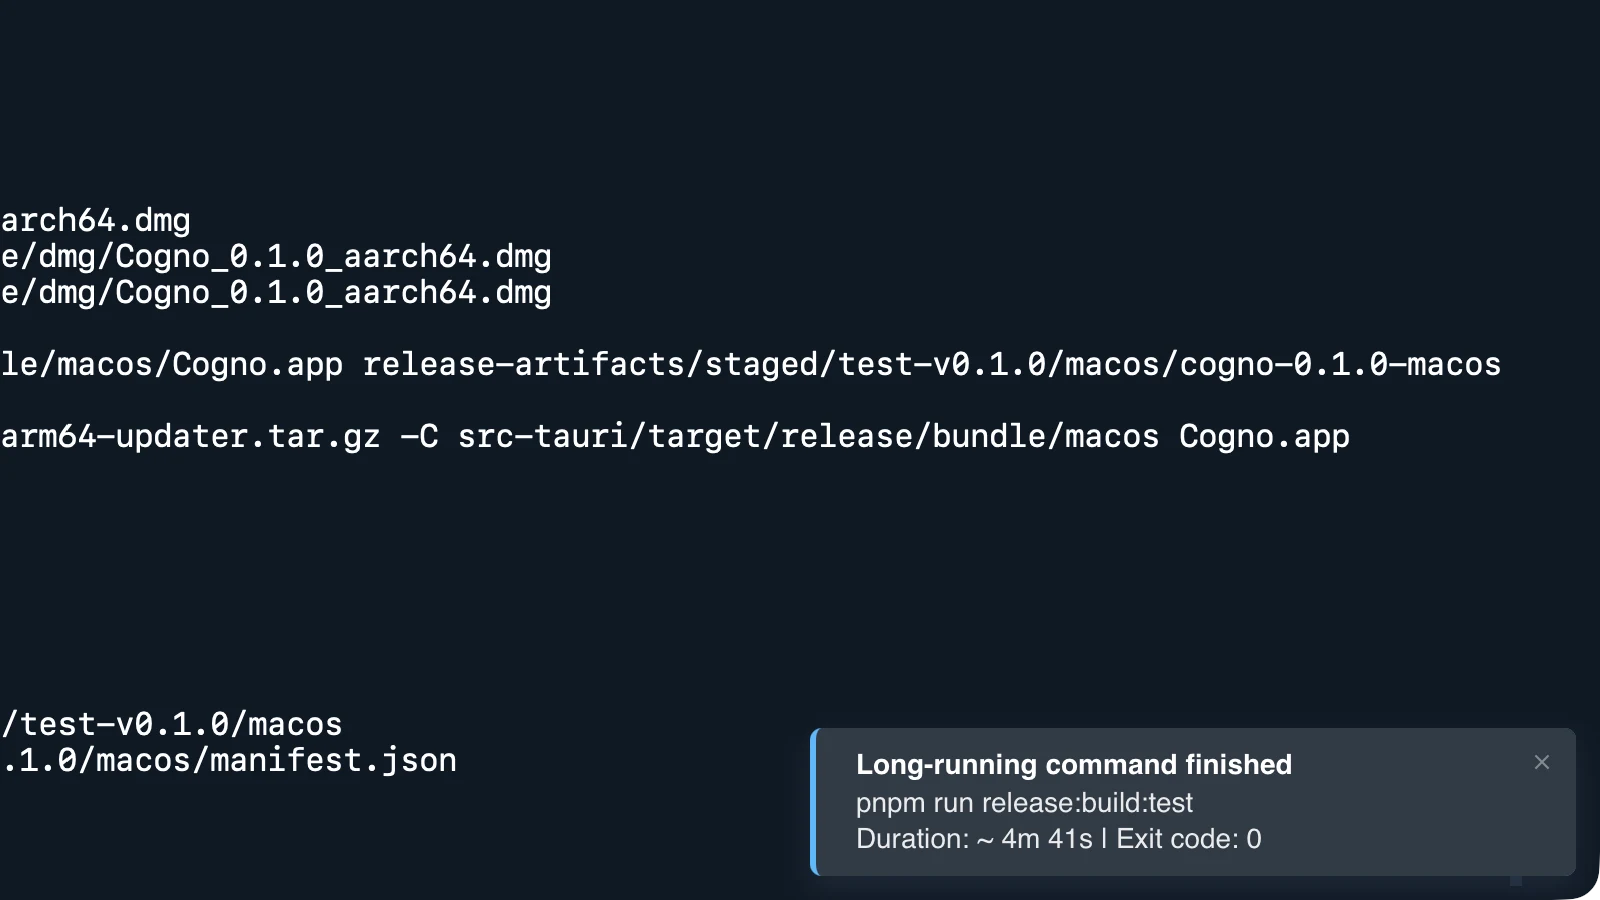Viewport: 1600px width, 900px height.
Task: Click the -C flag in the tar command
Action: tap(419, 436)
